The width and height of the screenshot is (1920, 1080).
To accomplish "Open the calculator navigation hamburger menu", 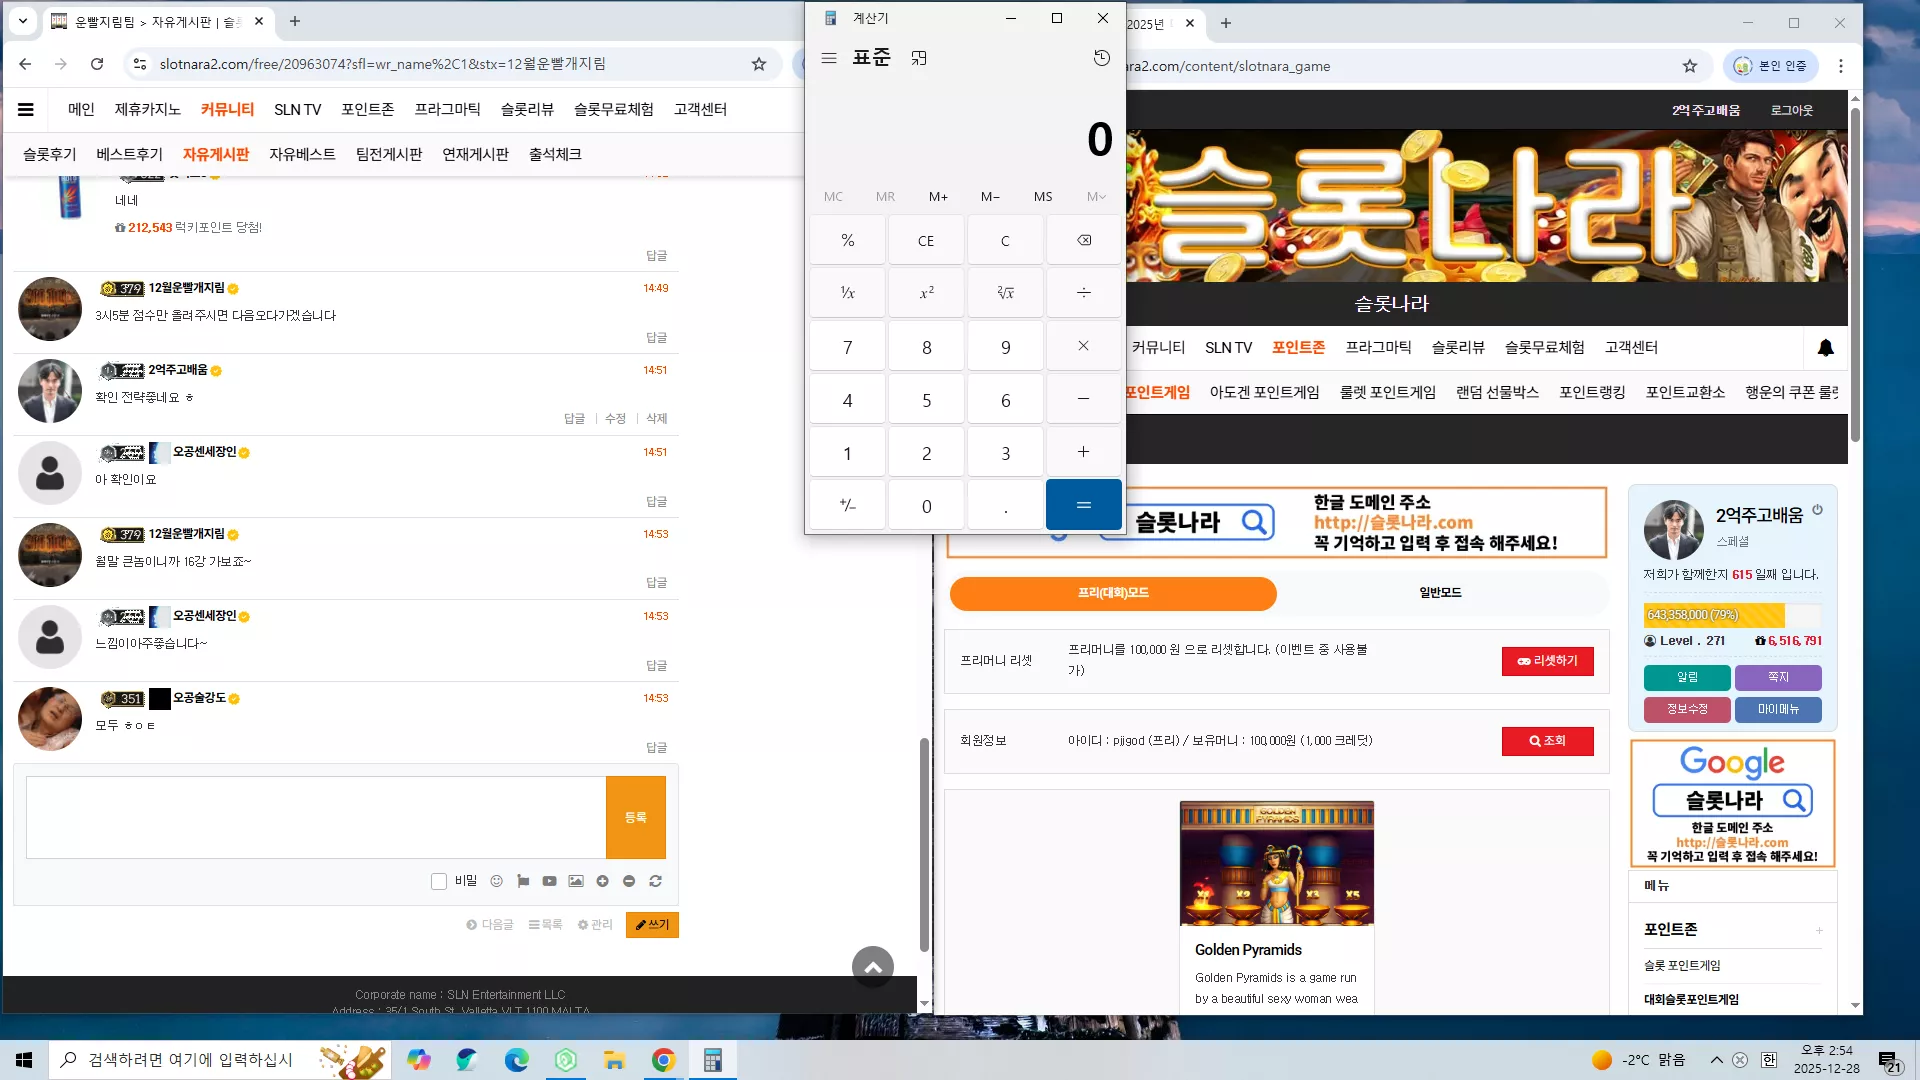I will [829, 58].
